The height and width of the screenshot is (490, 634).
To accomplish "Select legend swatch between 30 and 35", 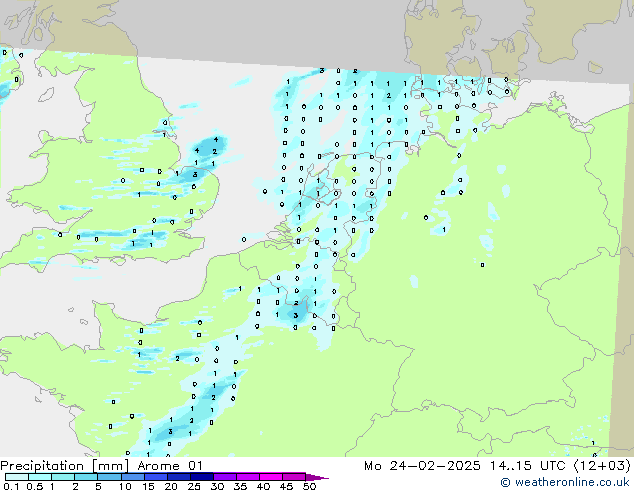I will pos(224,477).
